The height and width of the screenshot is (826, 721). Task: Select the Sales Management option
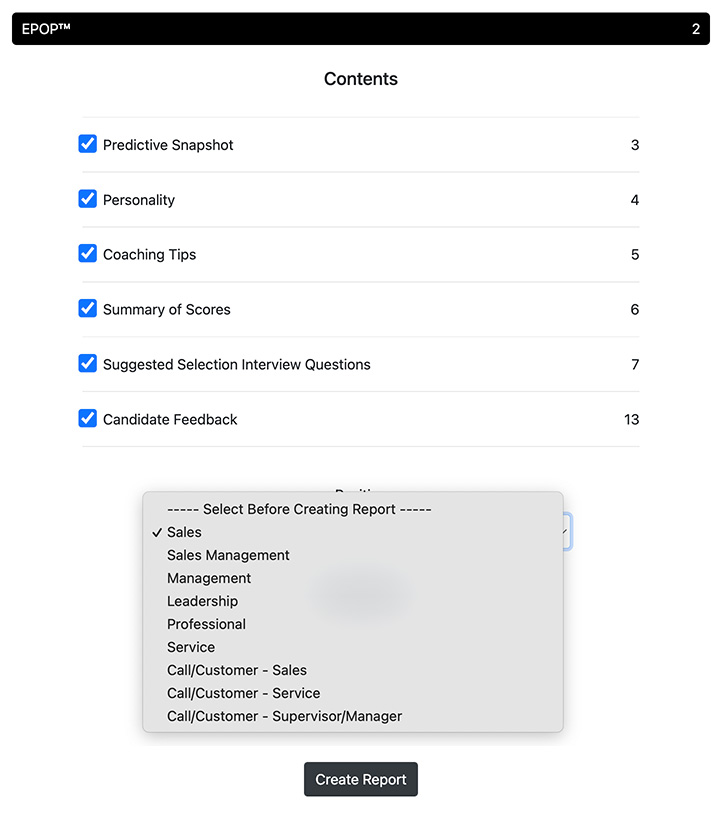click(228, 555)
